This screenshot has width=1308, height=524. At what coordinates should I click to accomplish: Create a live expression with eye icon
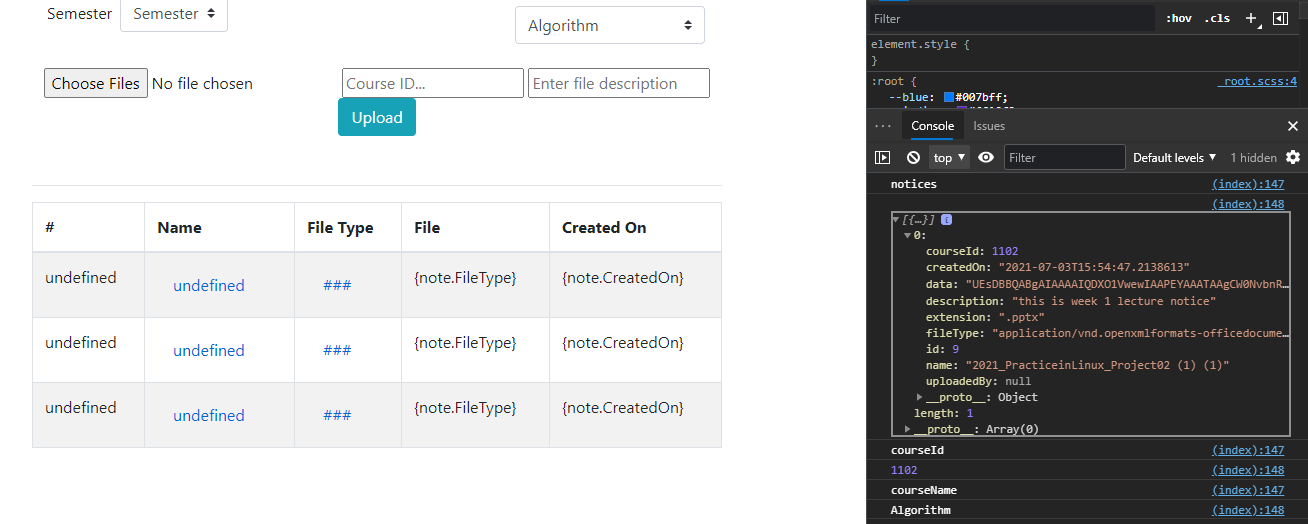[x=986, y=157]
